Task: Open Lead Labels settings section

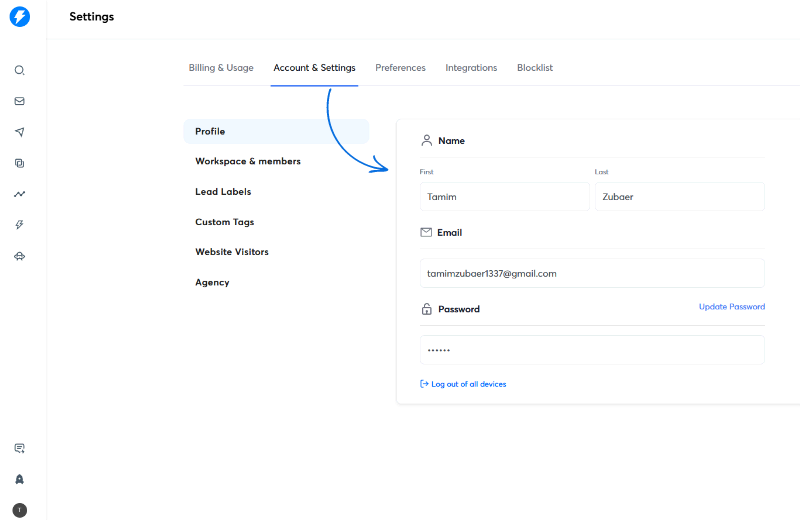Action: click(223, 191)
